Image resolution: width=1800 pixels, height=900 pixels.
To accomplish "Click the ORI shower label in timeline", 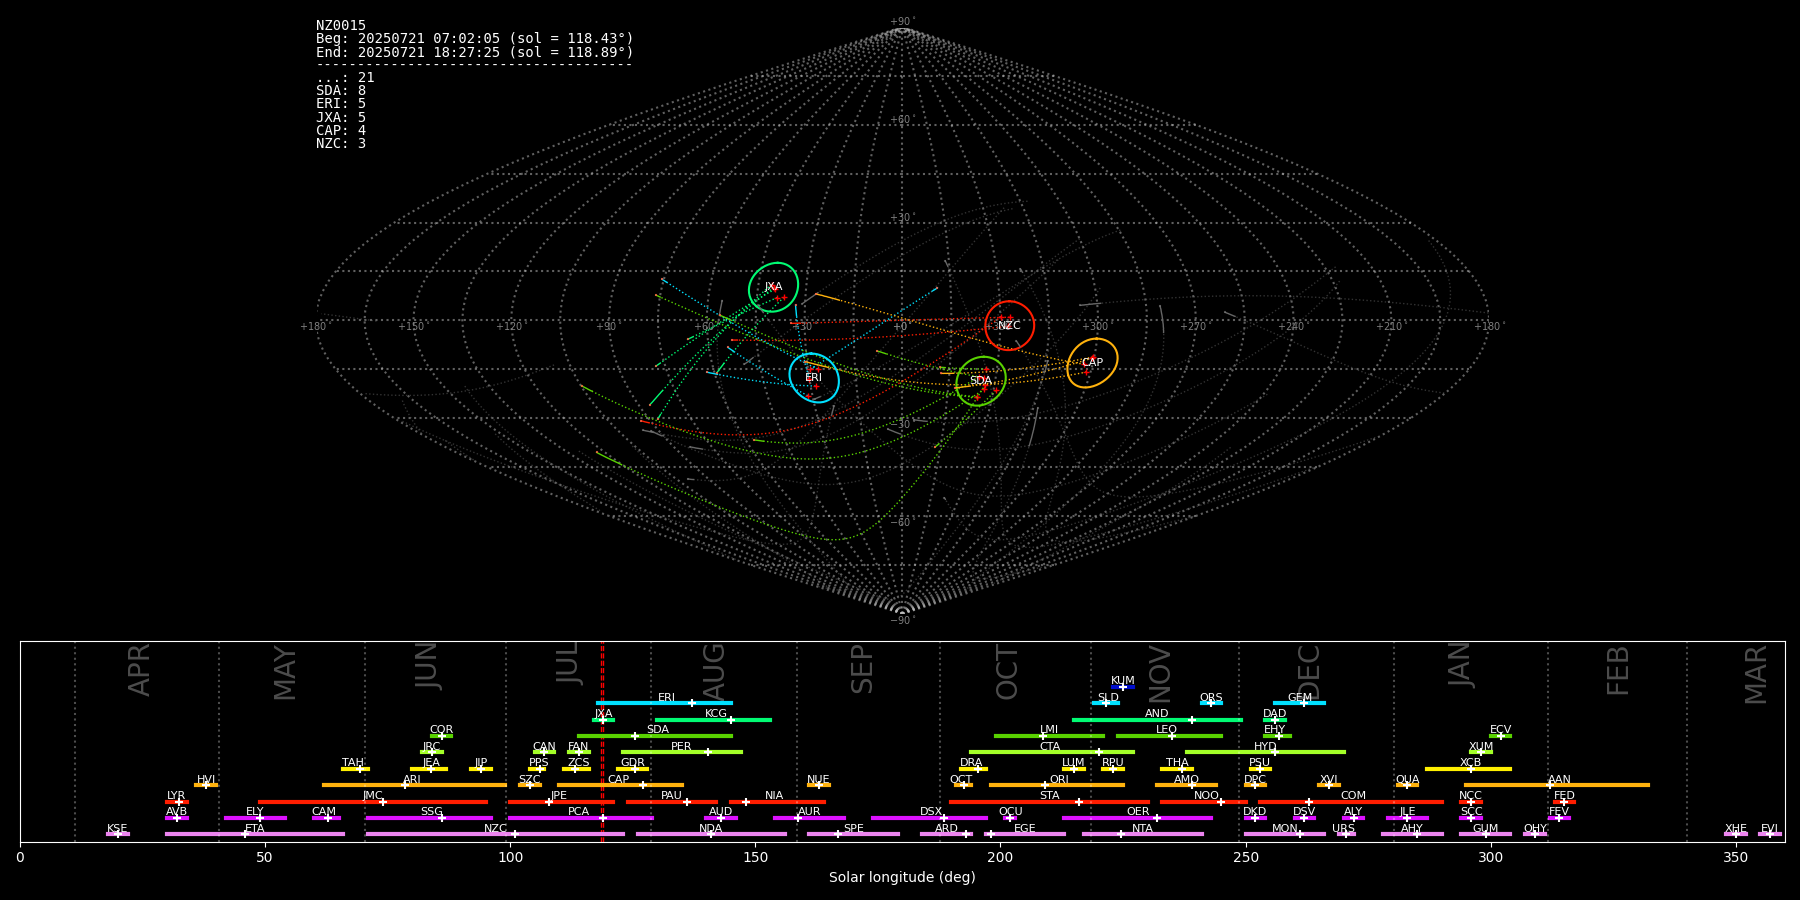I will tap(1059, 780).
